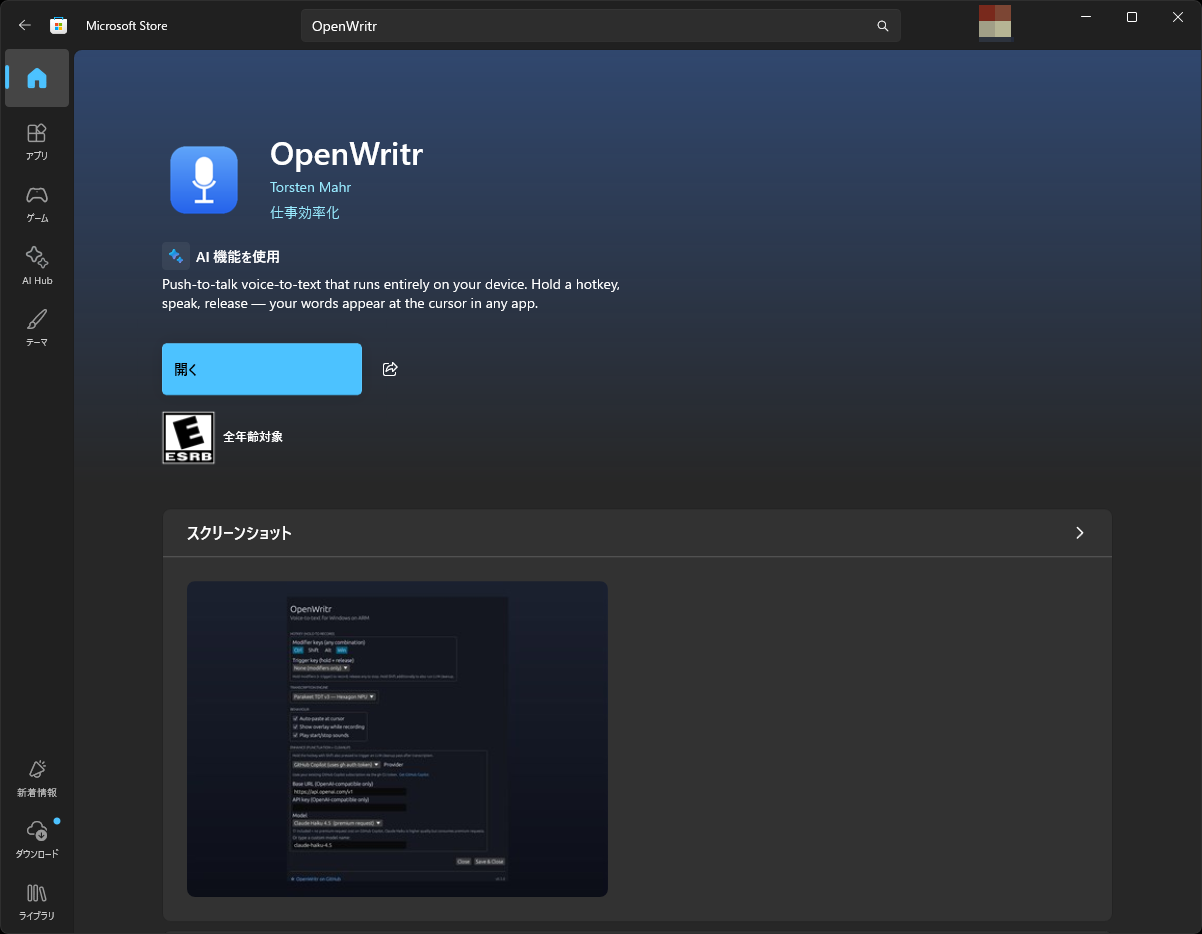Click the OpenWritr microphone app icon
The image size is (1202, 934).
(x=204, y=180)
